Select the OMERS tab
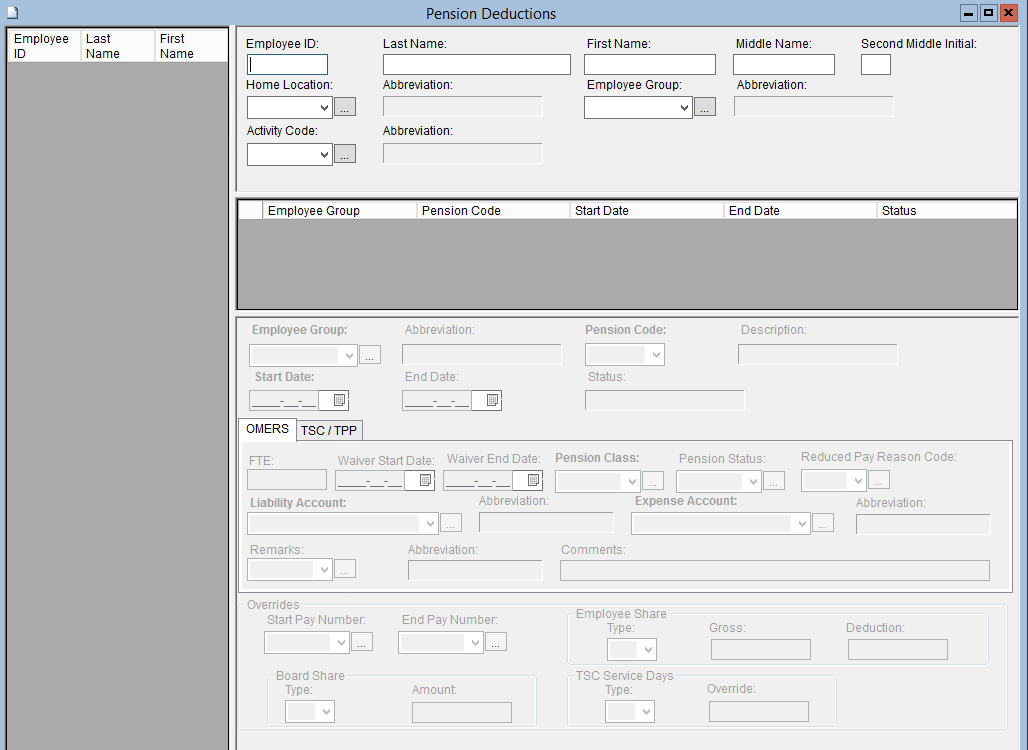The height and width of the screenshot is (750, 1028). click(x=267, y=429)
